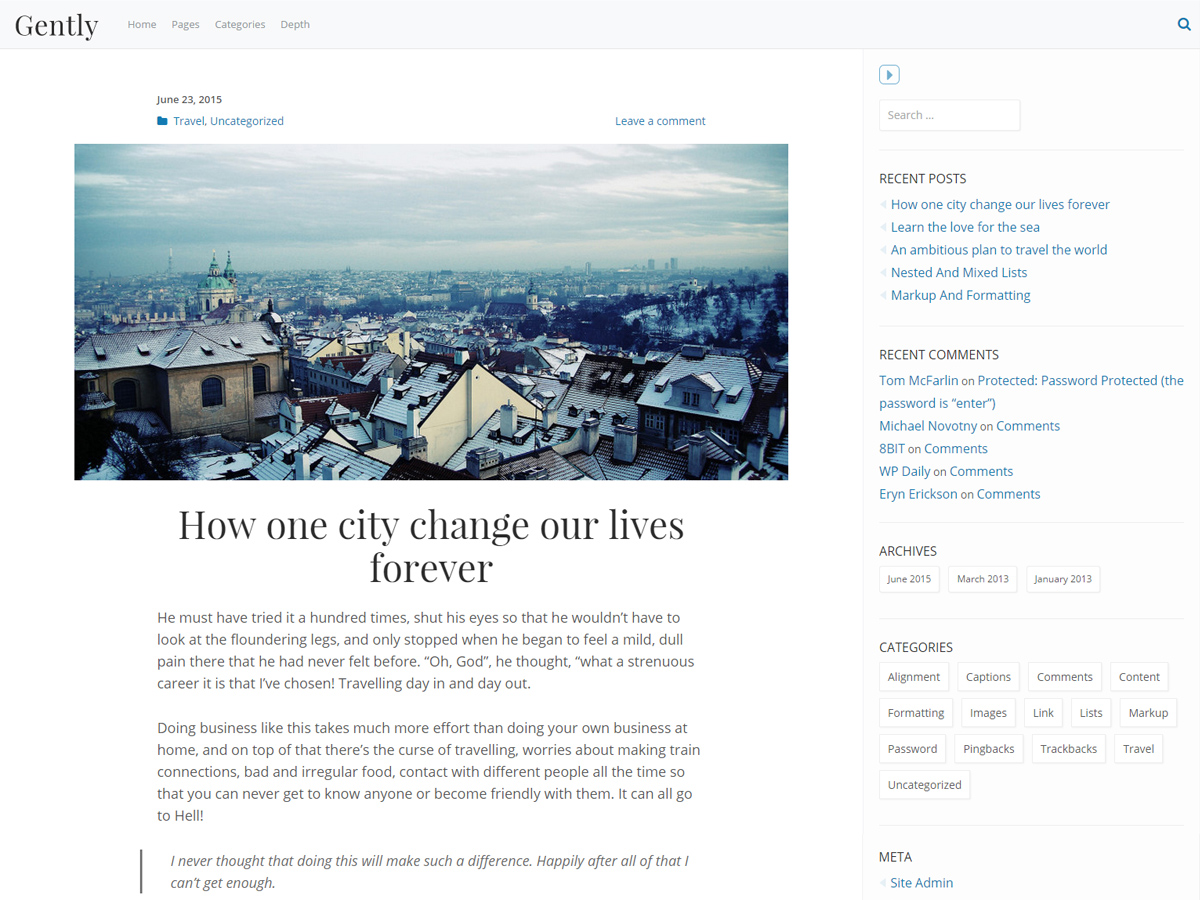The width and height of the screenshot is (1200, 900).
Task: Click commenter name Eryn Erickson
Action: [x=918, y=494]
